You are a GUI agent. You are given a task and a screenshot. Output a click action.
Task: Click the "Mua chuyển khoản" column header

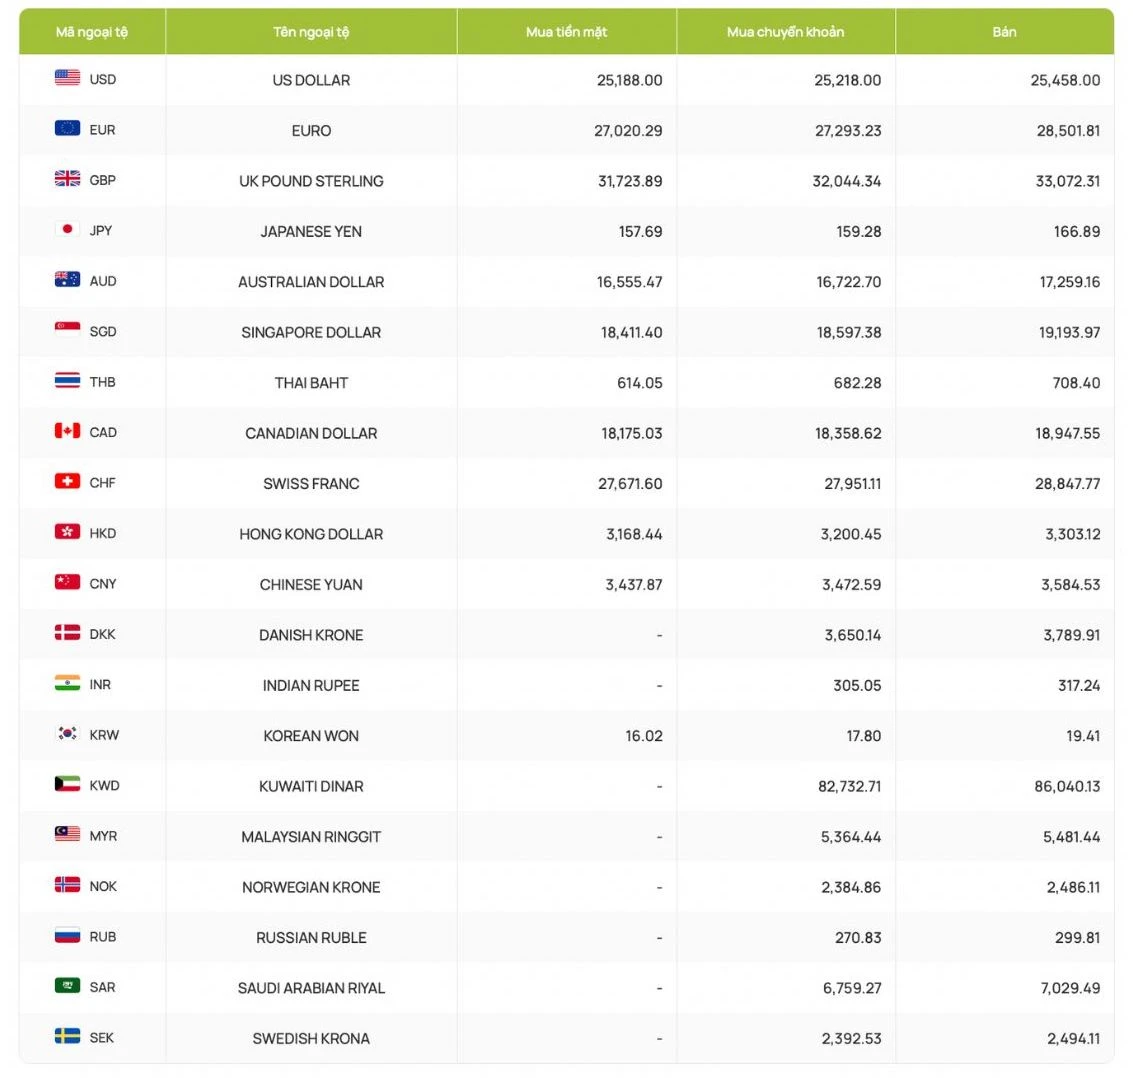coord(785,32)
